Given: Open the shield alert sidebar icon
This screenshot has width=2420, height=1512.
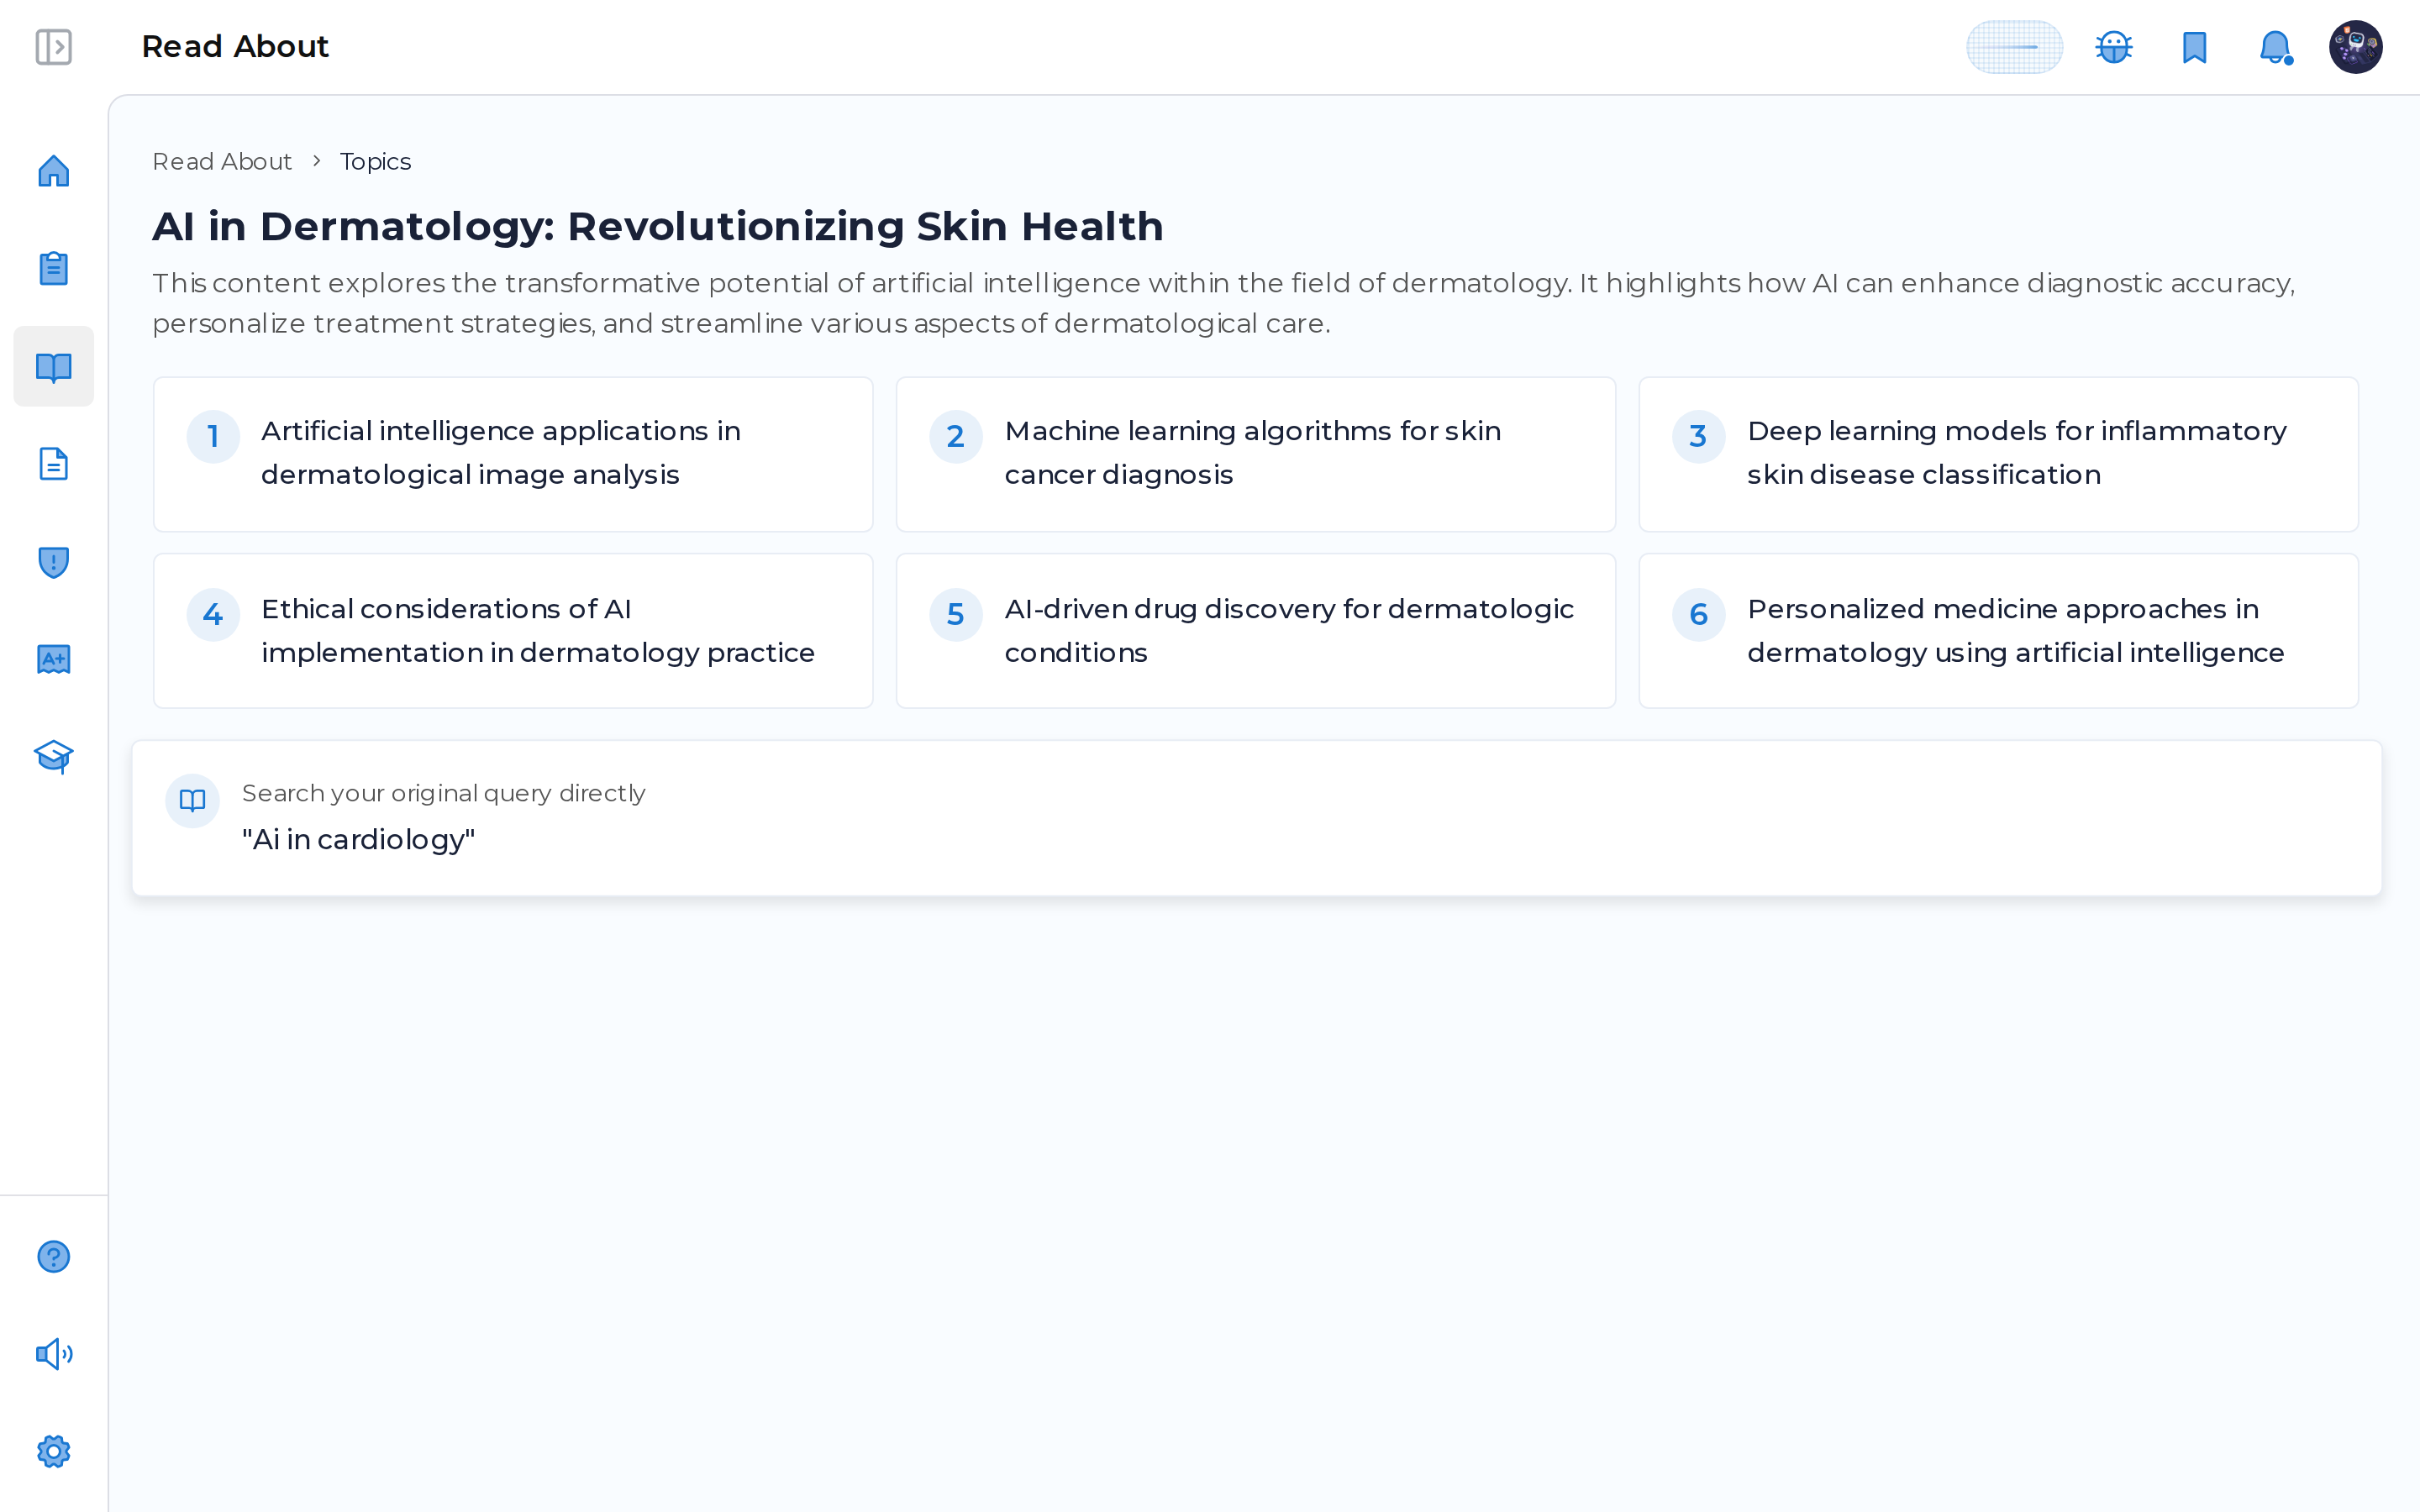Looking at the screenshot, I should (x=53, y=562).
